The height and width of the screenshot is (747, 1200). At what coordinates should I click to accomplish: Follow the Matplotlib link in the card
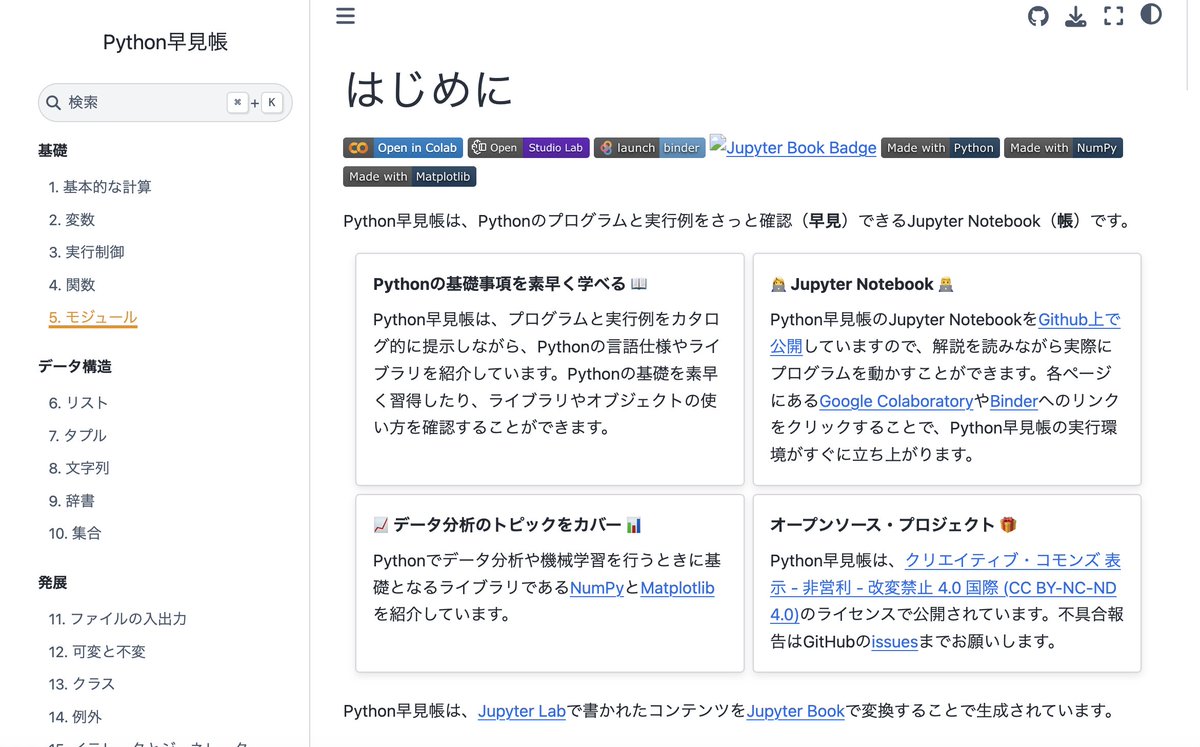coord(677,588)
